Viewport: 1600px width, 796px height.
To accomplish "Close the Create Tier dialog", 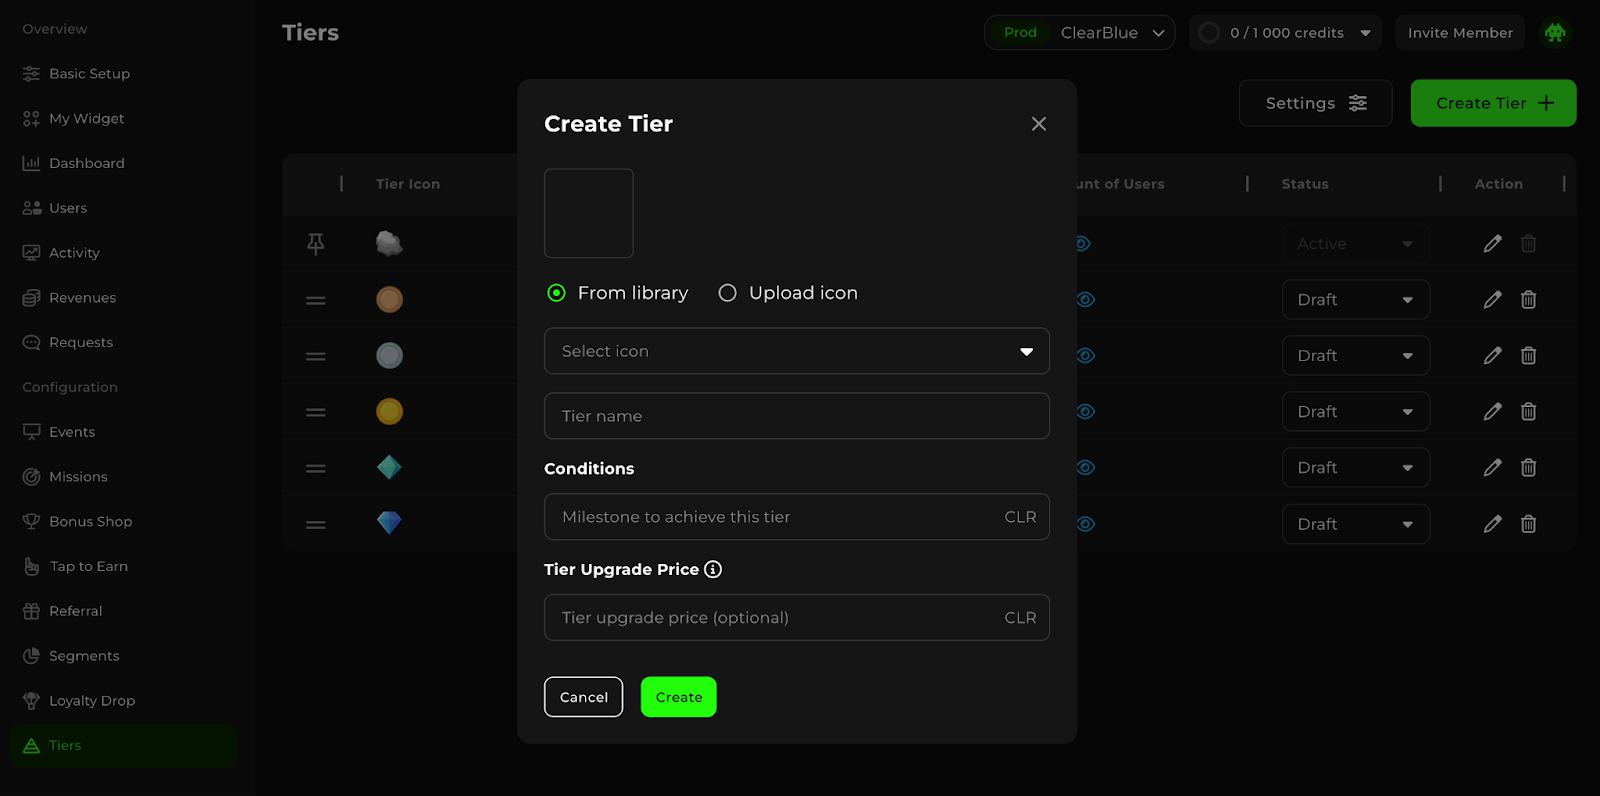I will coord(1038,124).
